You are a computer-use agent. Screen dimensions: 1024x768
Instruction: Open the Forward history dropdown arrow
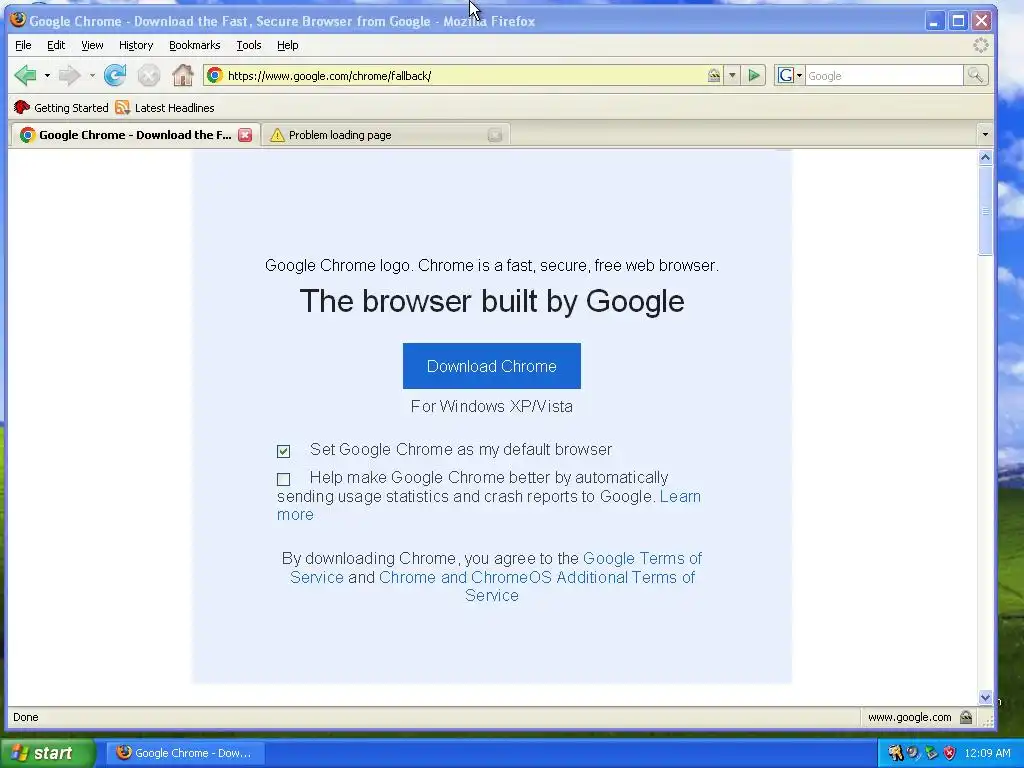click(x=92, y=76)
